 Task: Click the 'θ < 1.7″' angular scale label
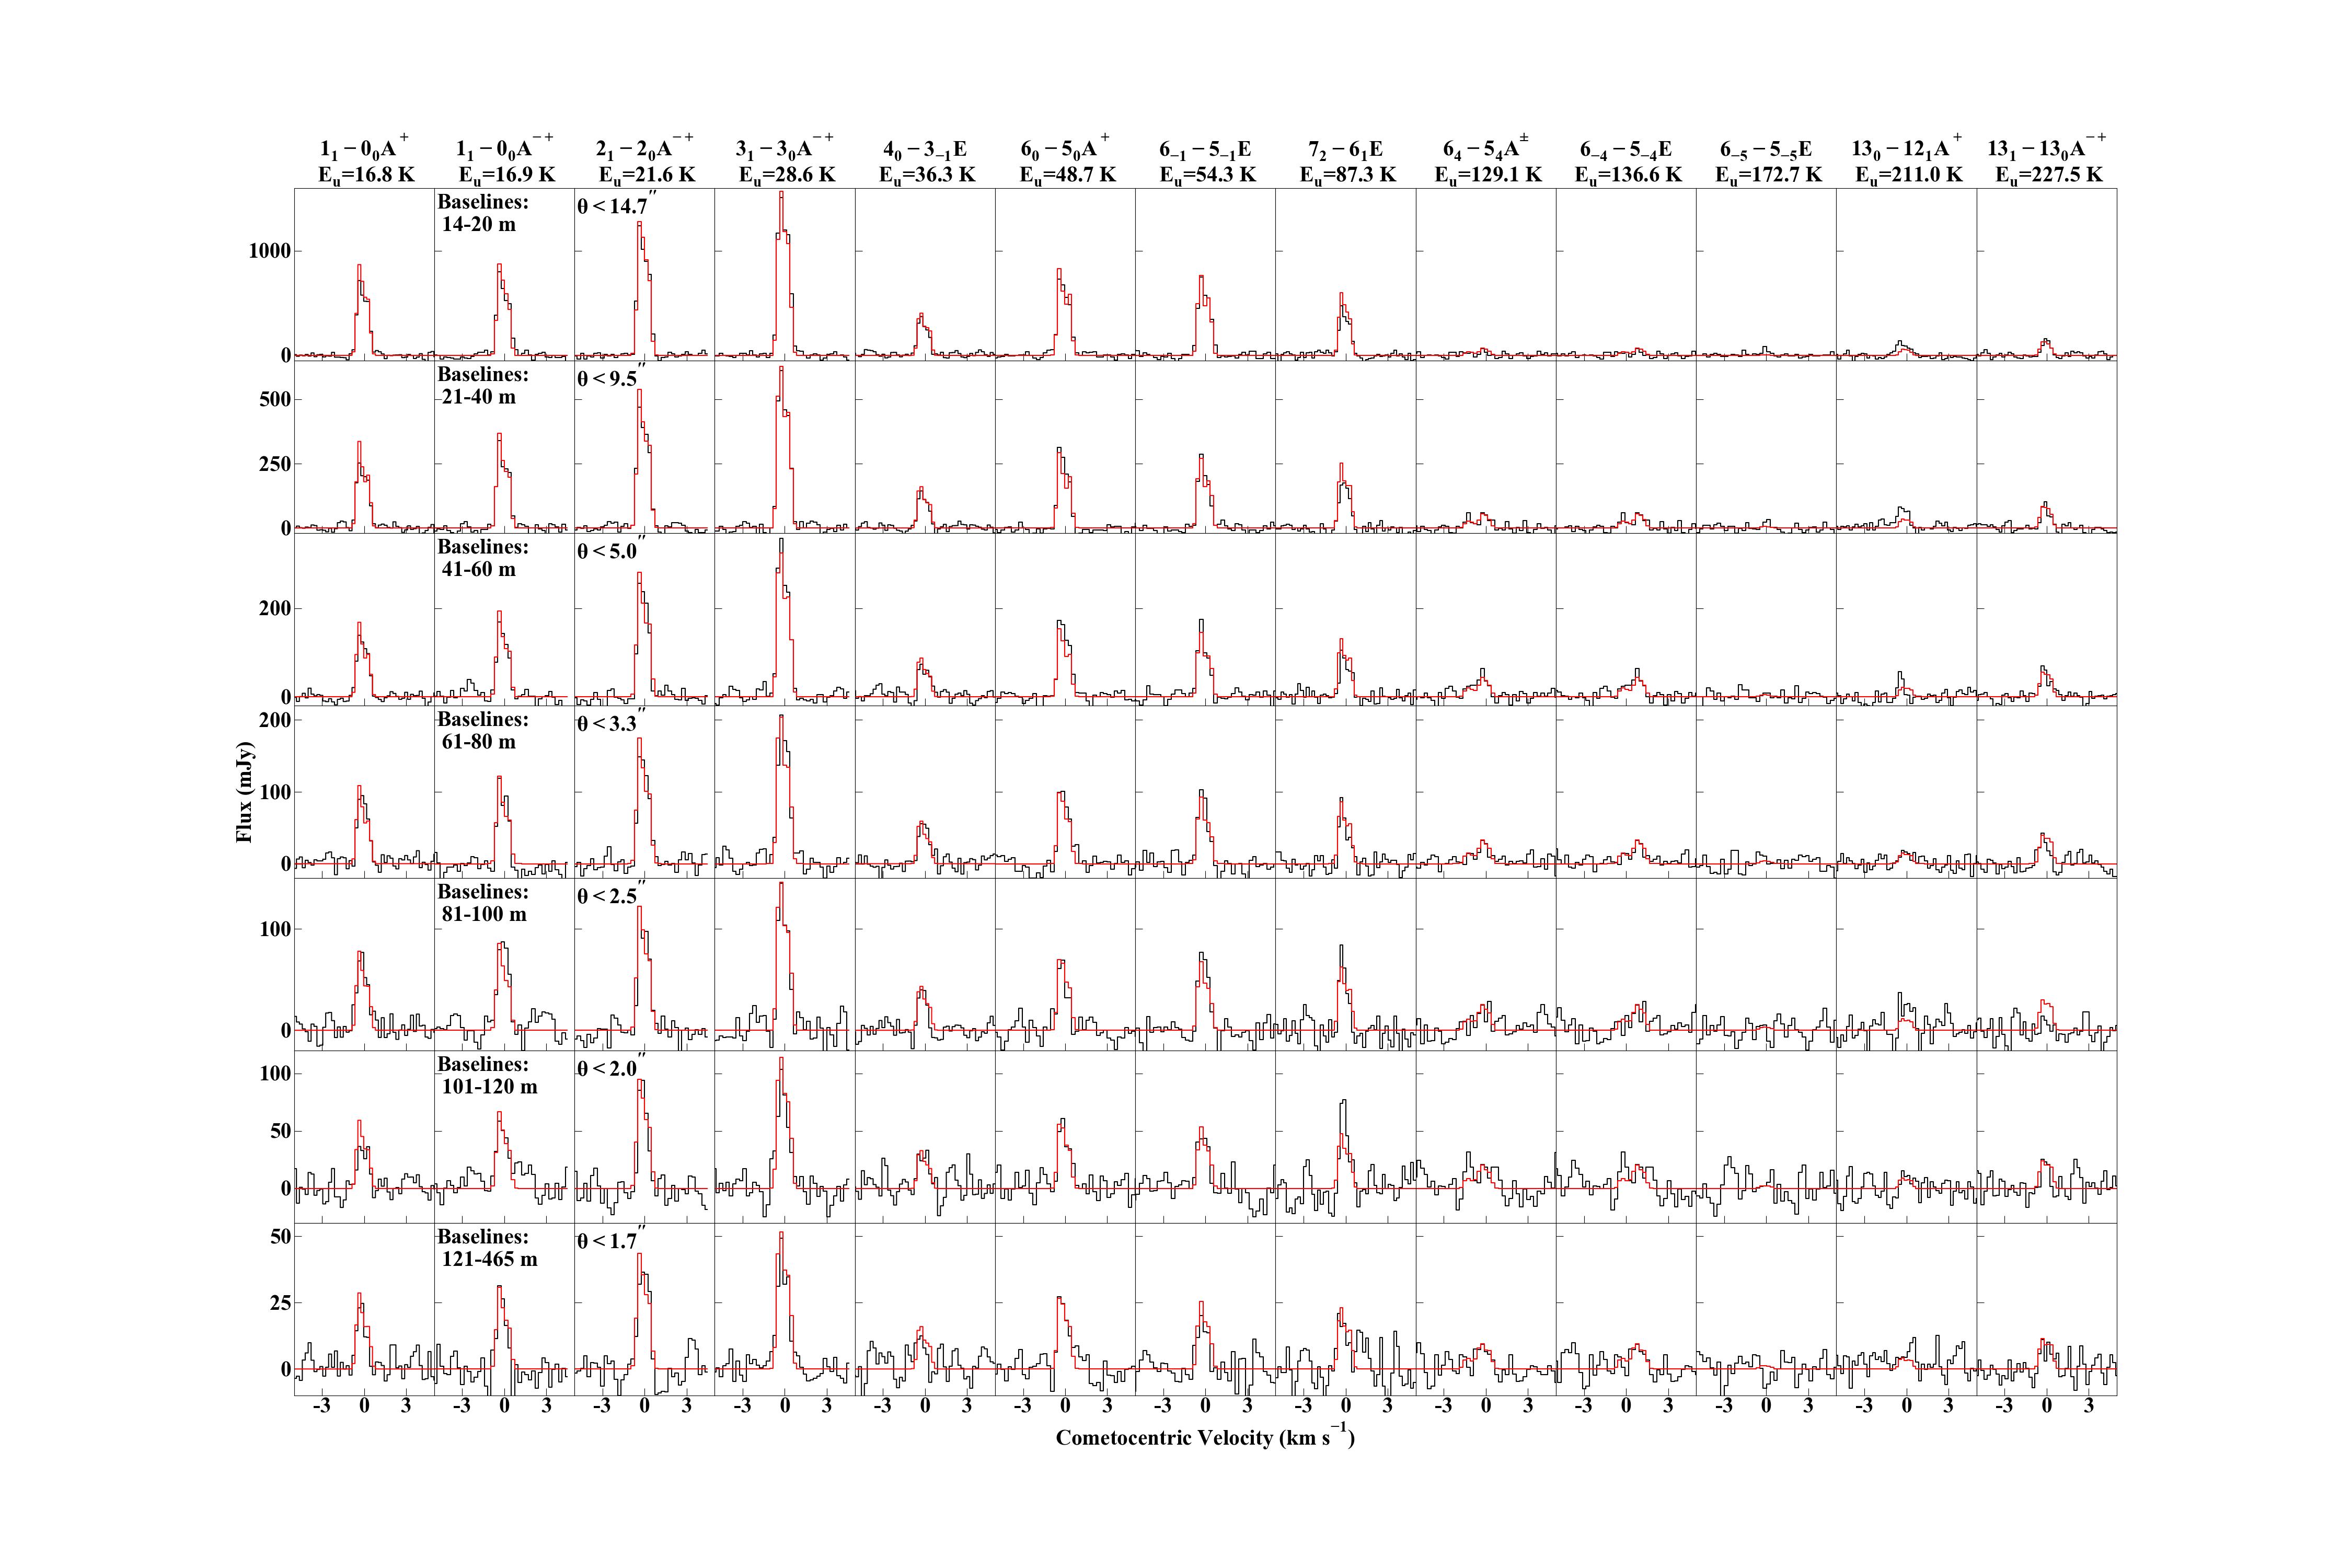coord(609,1240)
